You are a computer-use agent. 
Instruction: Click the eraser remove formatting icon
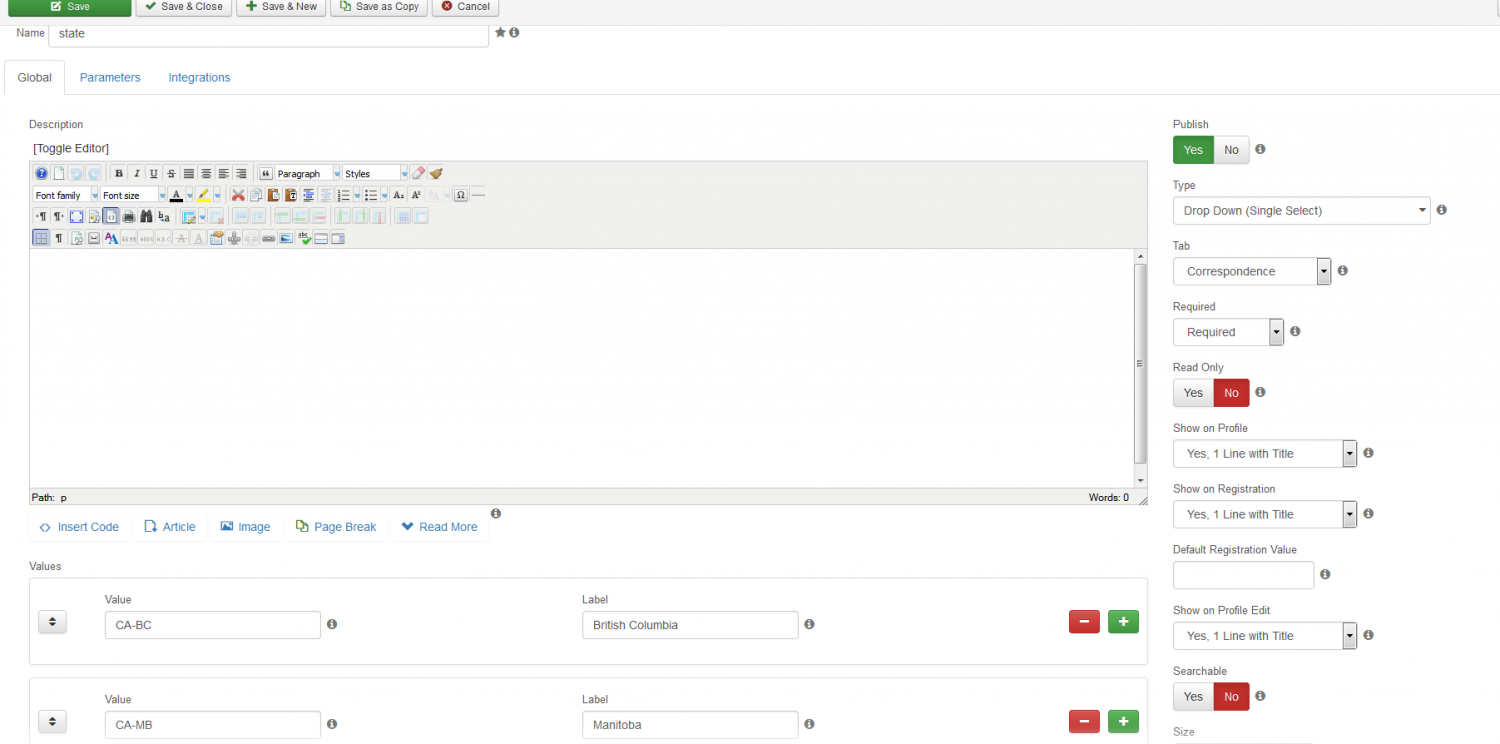point(418,174)
